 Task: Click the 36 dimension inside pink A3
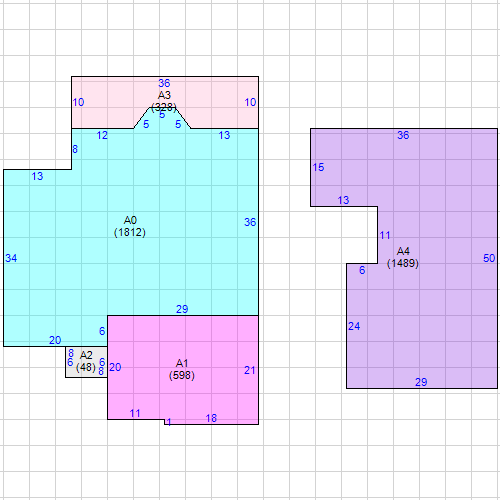click(164, 83)
